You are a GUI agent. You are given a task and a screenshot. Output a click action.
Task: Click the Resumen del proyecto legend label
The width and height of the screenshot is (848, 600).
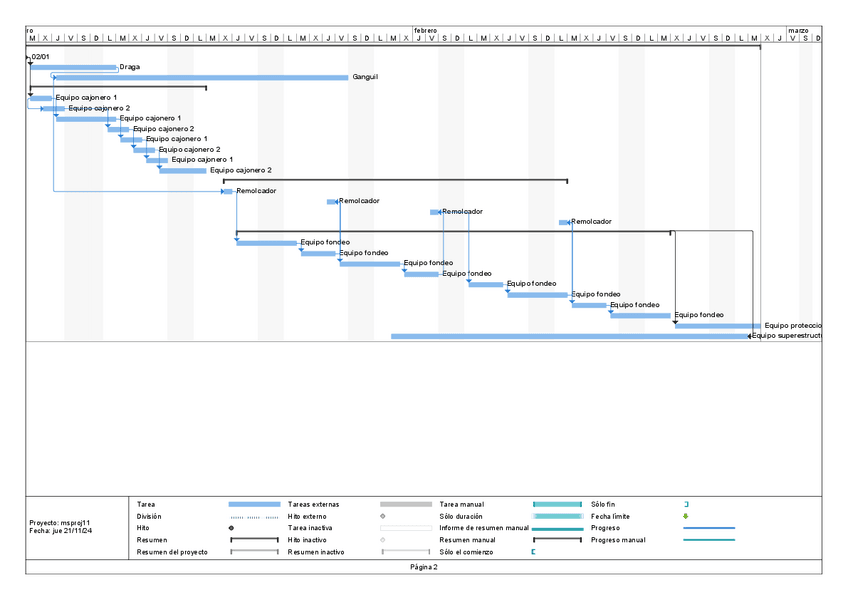(x=172, y=552)
